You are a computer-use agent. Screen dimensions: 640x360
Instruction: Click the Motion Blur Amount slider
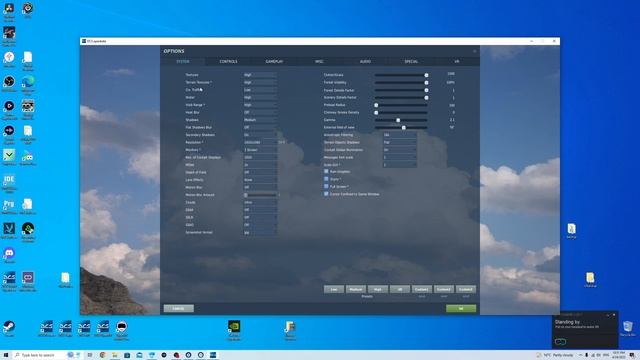coord(261,195)
